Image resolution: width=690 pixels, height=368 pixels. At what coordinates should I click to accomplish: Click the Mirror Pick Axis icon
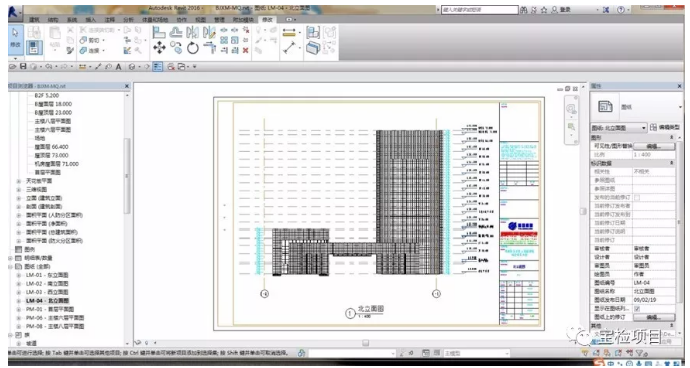click(x=193, y=32)
